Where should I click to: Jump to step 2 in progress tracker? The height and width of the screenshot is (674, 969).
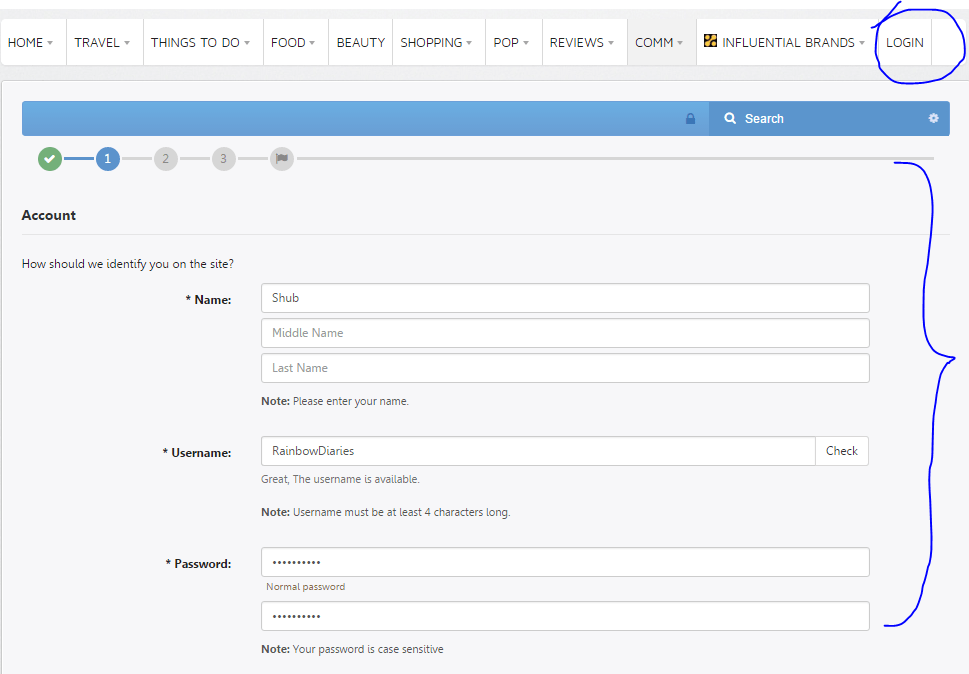point(166,159)
